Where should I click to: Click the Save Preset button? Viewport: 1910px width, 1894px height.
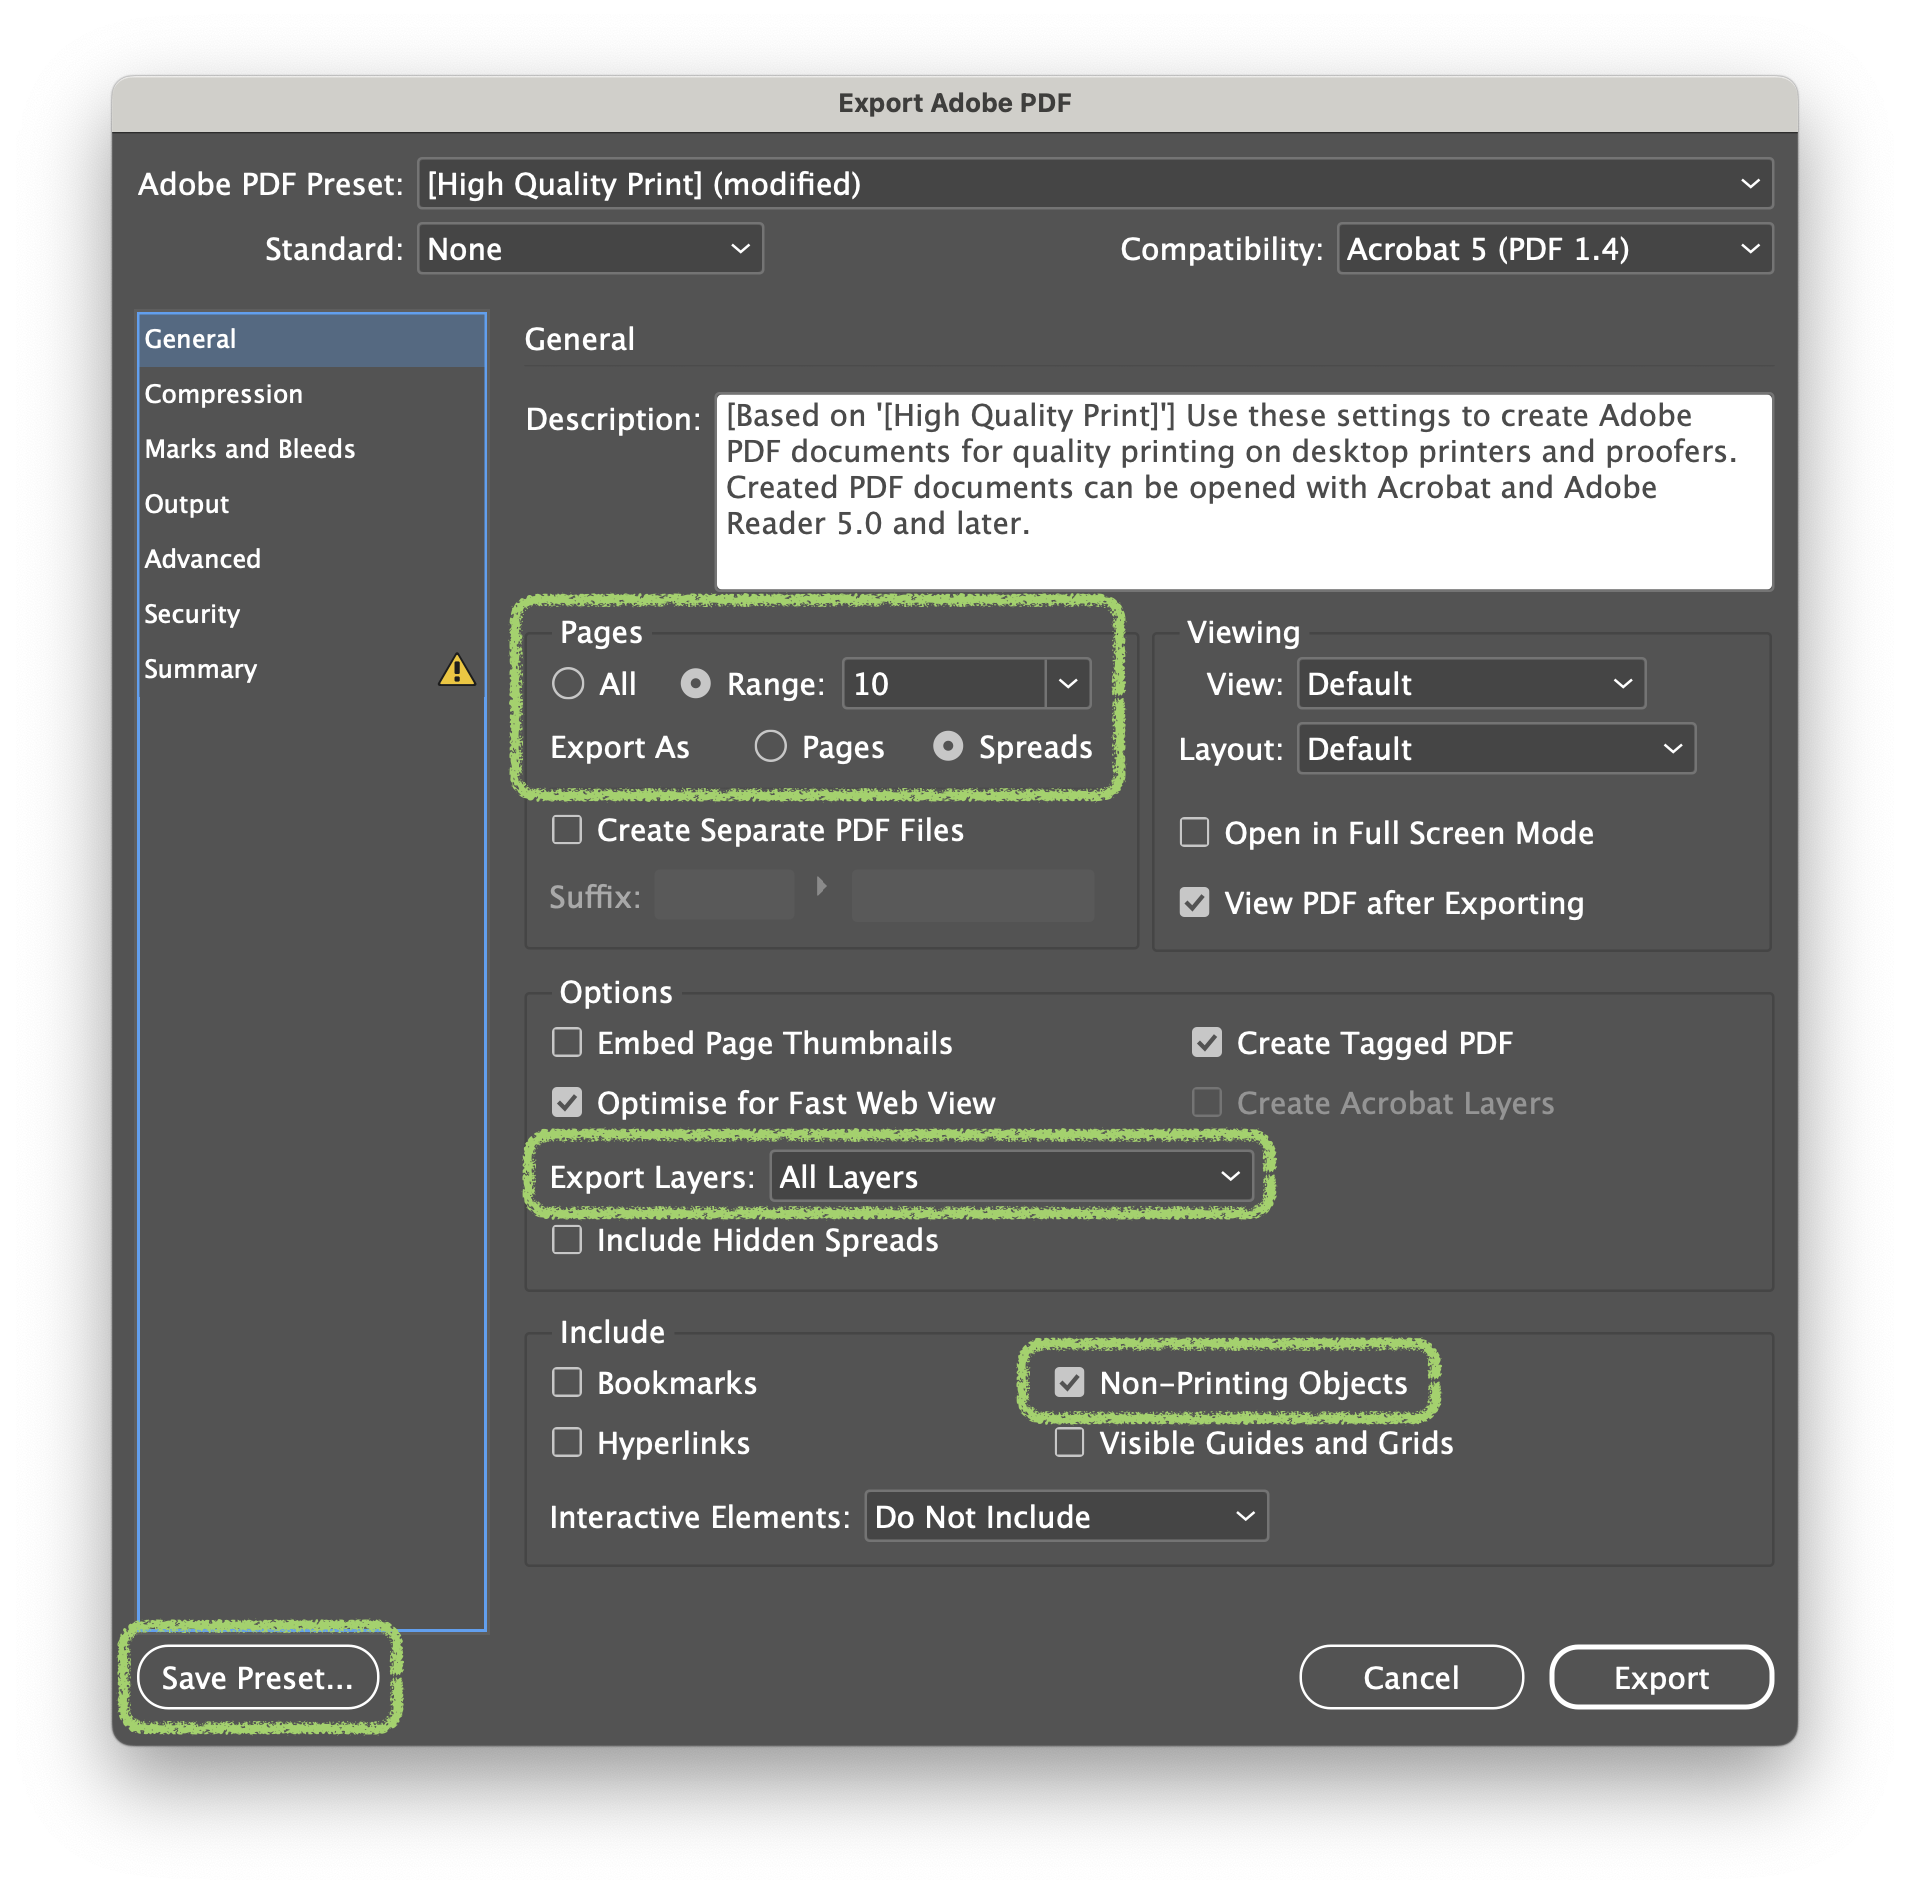click(258, 1677)
